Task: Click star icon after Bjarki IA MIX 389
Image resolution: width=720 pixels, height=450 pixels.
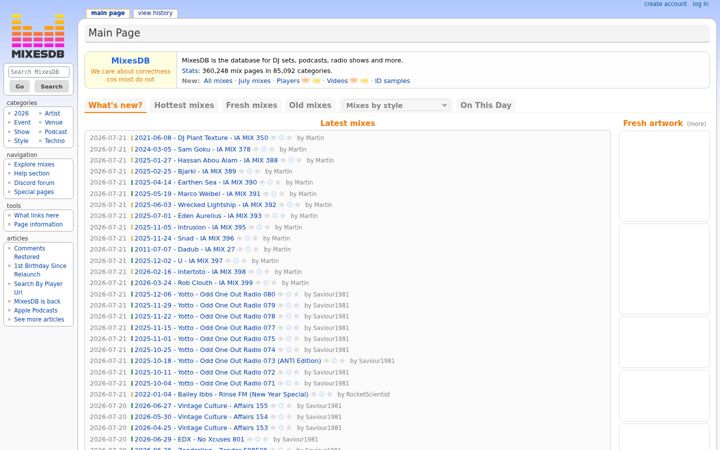Action: [x=258, y=171]
